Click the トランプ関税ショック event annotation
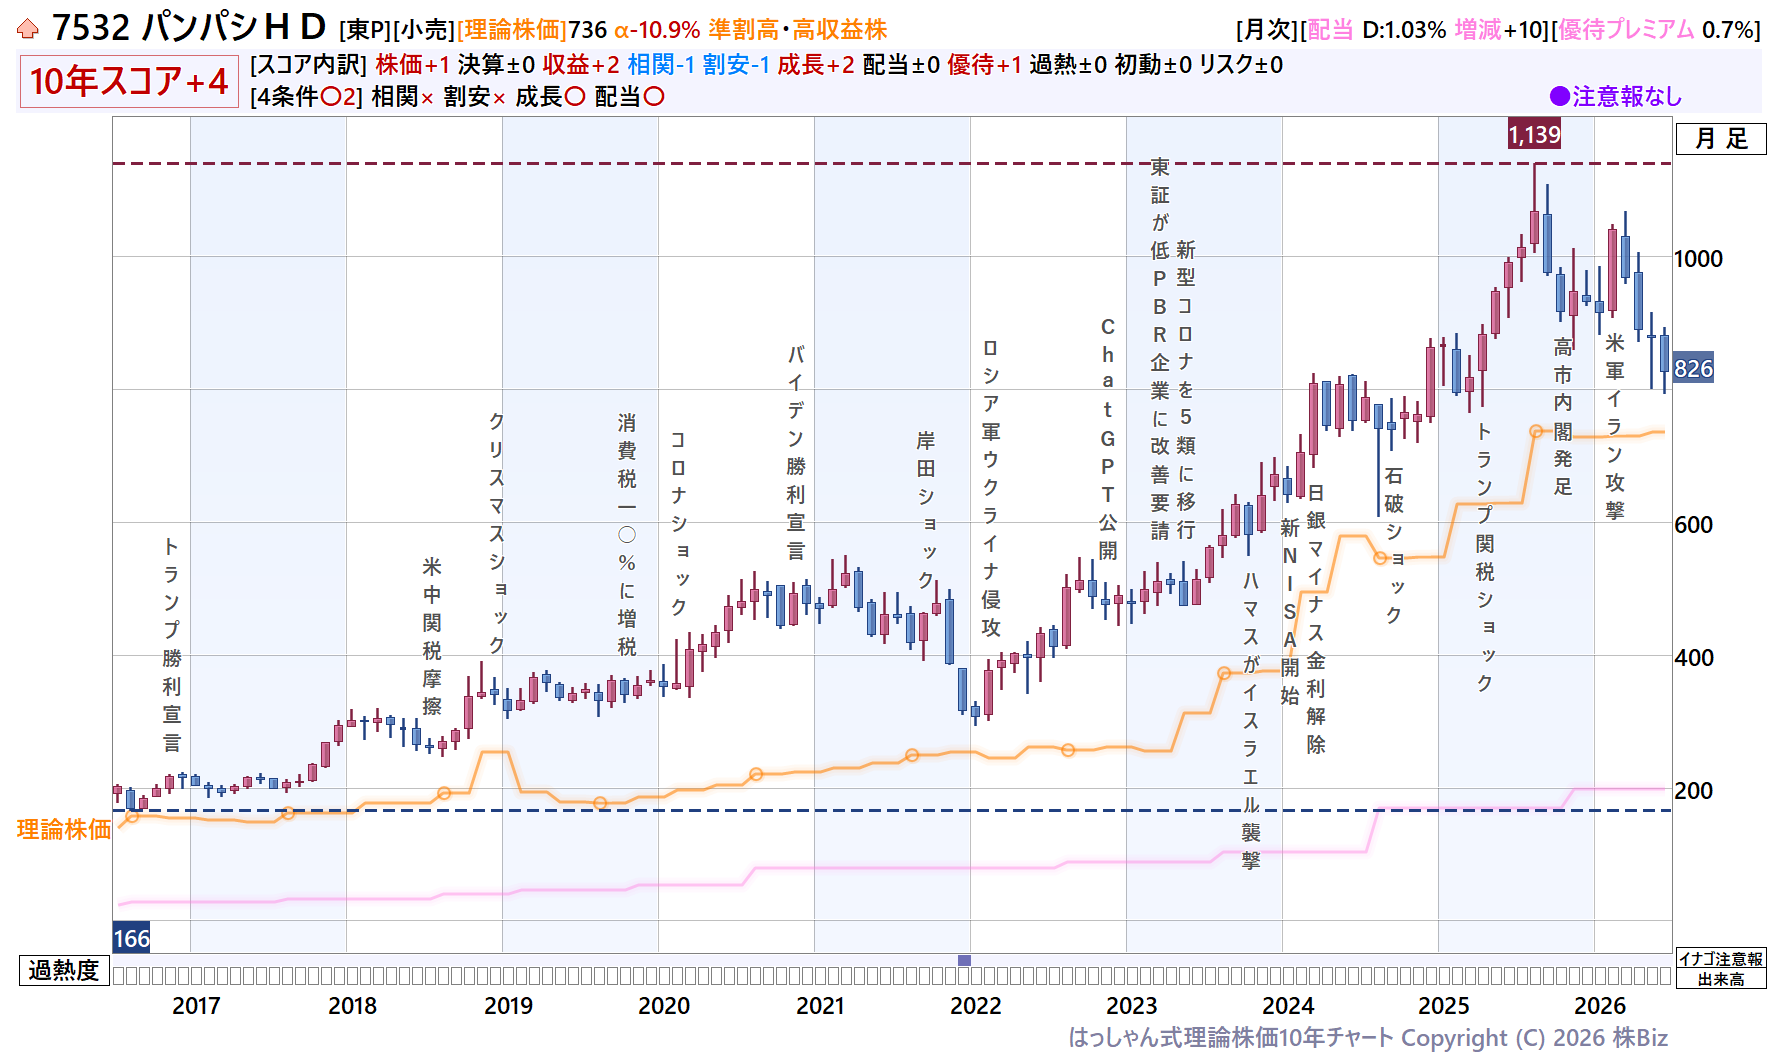Screen dimensions: 1780x1054 (x=1485, y=557)
